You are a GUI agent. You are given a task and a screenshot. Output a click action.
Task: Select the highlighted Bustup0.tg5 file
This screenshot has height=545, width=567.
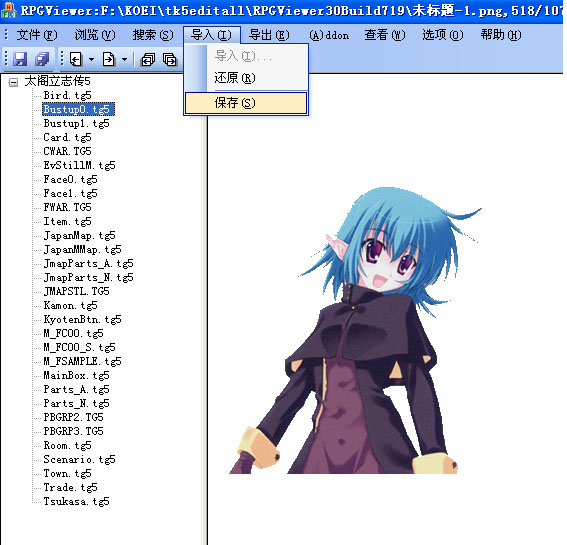[78, 109]
